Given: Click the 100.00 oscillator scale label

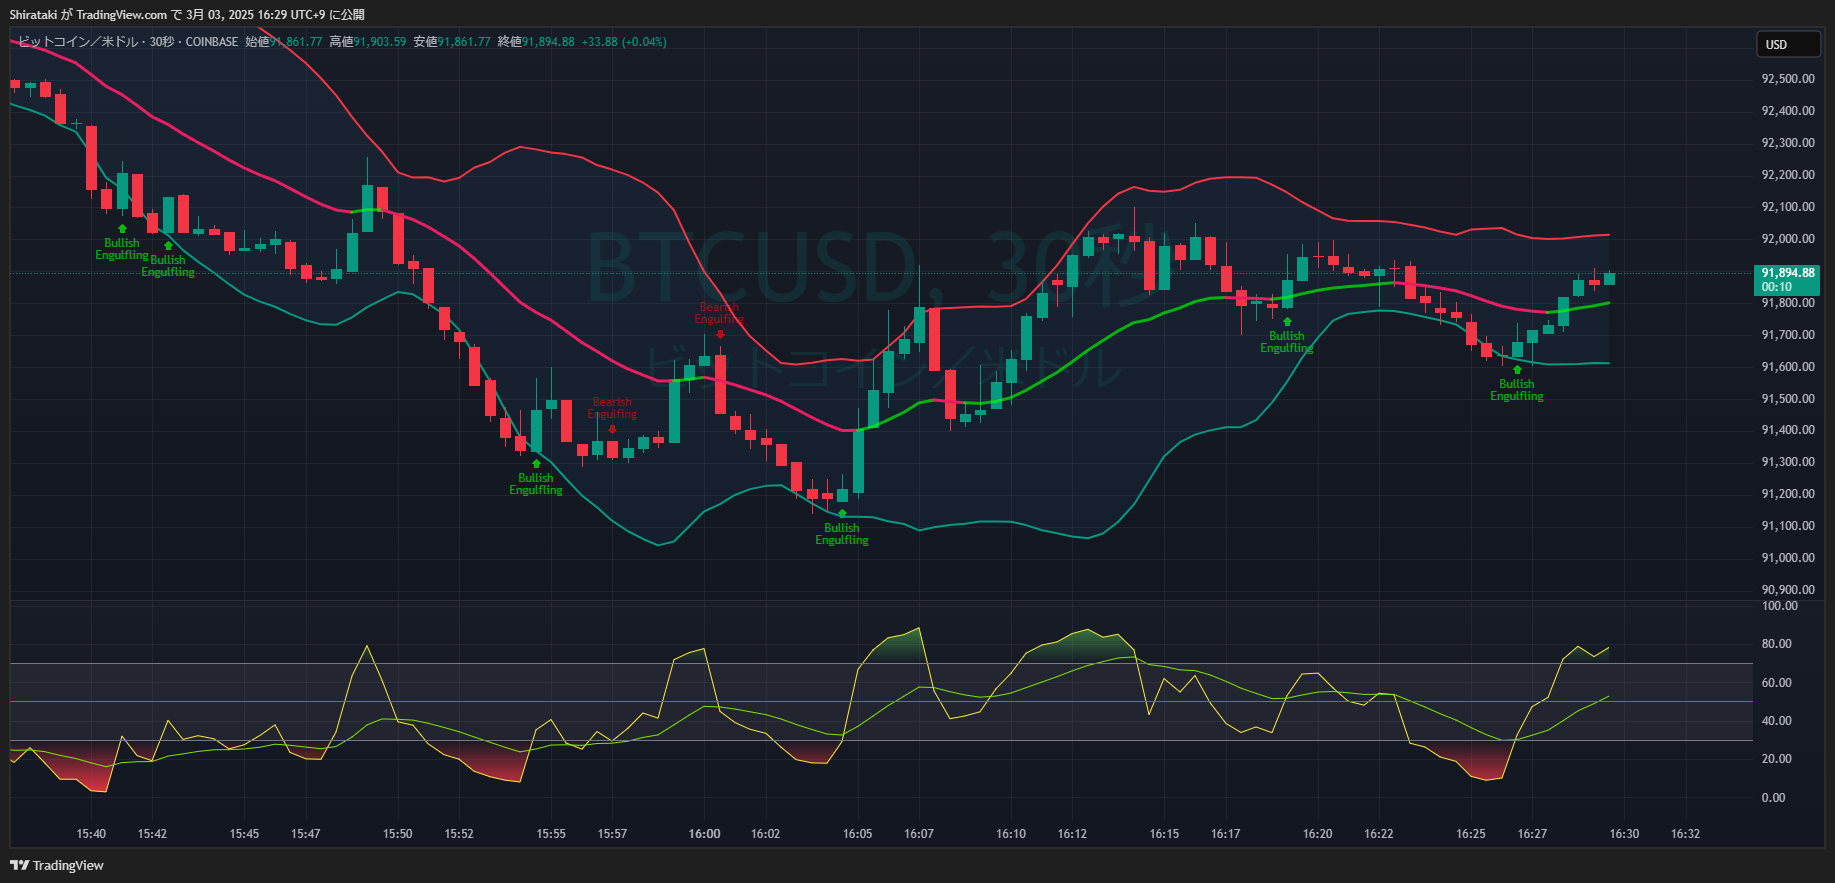Looking at the screenshot, I should tap(1780, 606).
